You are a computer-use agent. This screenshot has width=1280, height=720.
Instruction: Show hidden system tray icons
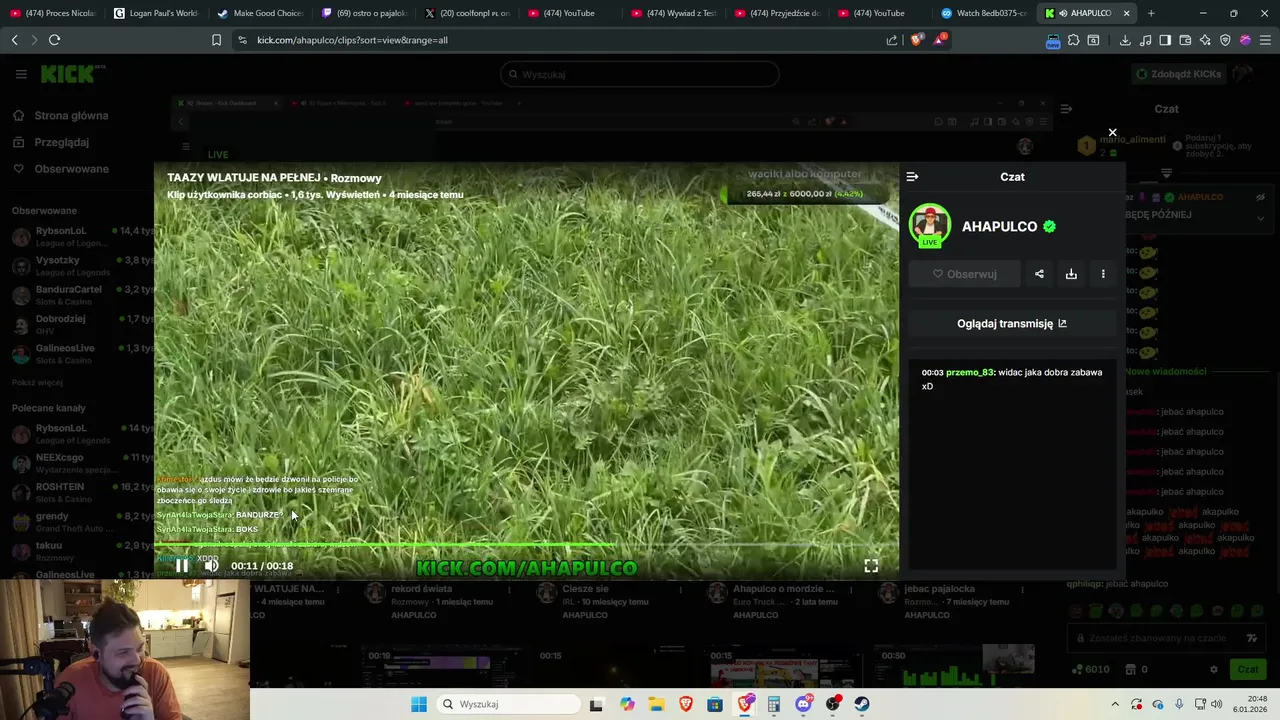click(1115, 704)
